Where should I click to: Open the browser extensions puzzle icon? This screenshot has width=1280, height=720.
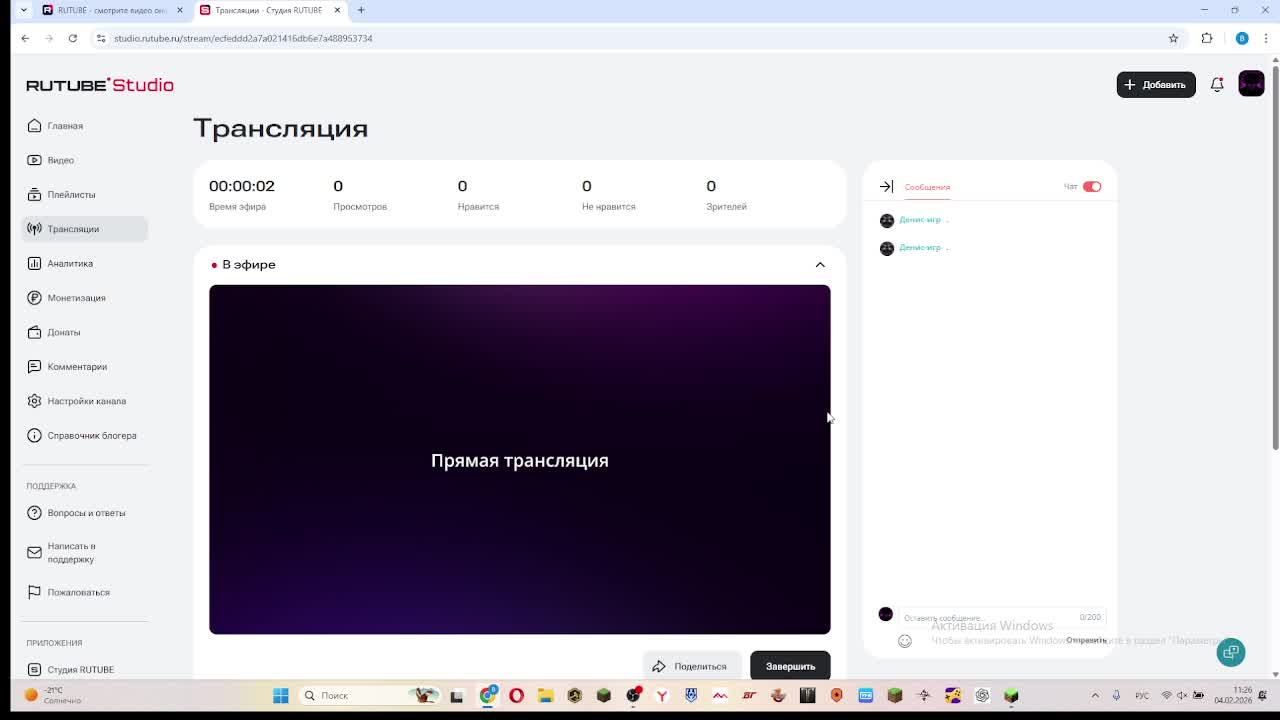coord(1207,38)
